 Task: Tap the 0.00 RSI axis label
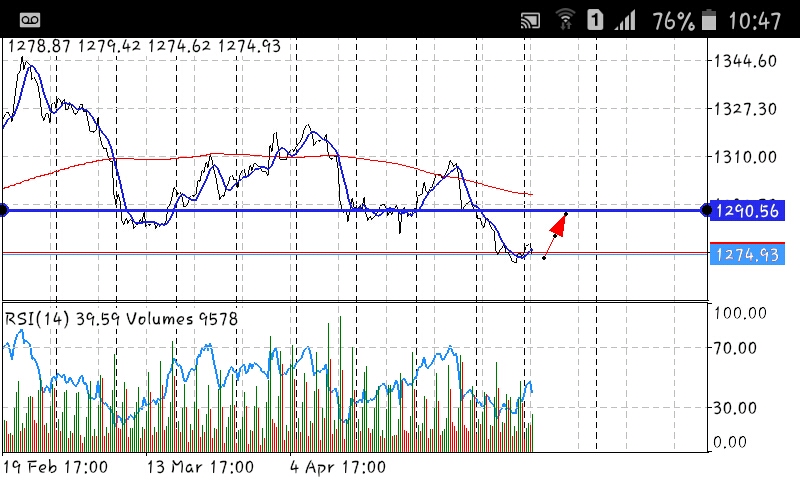[x=730, y=442]
